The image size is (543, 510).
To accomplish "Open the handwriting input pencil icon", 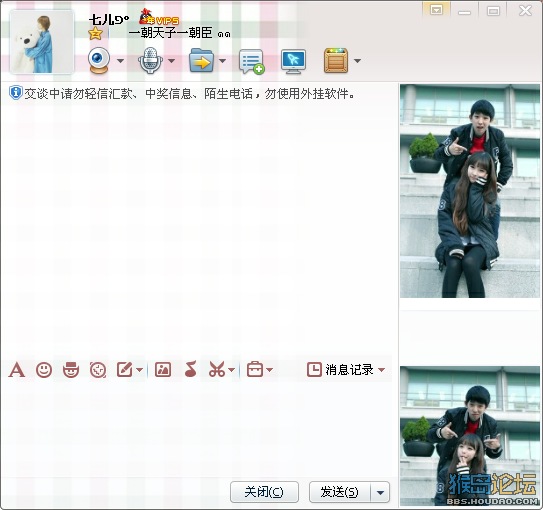I will [x=125, y=370].
